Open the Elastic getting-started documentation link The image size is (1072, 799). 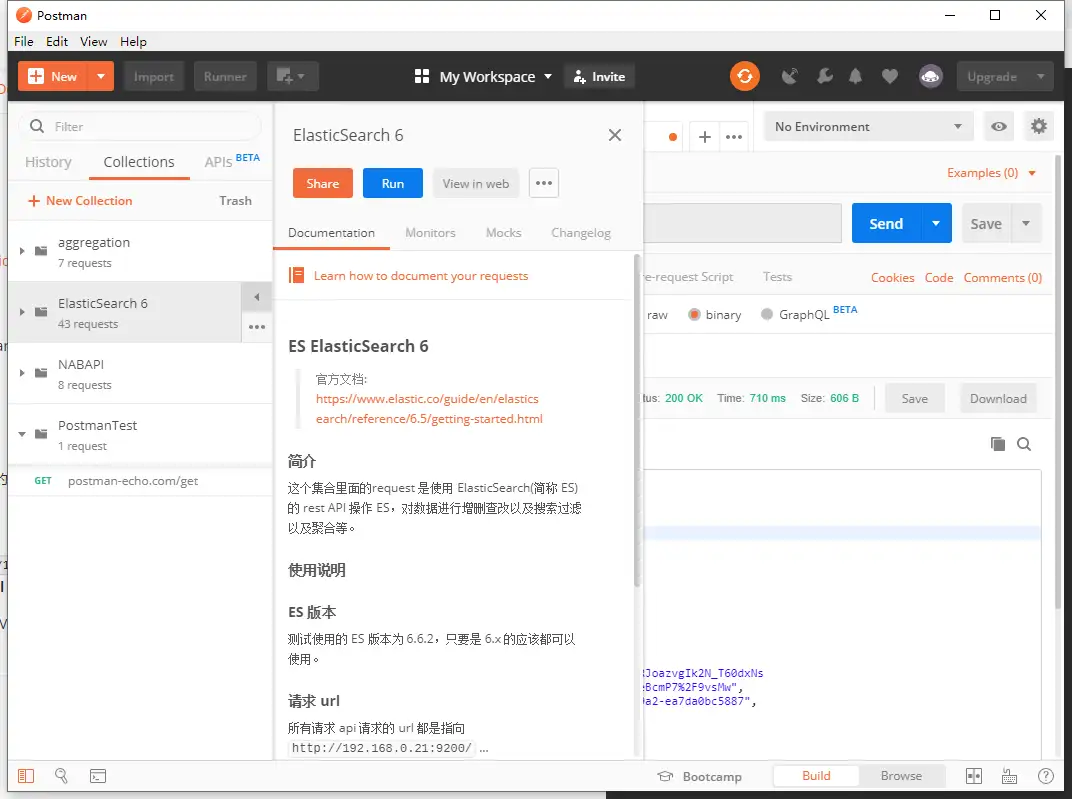click(429, 408)
